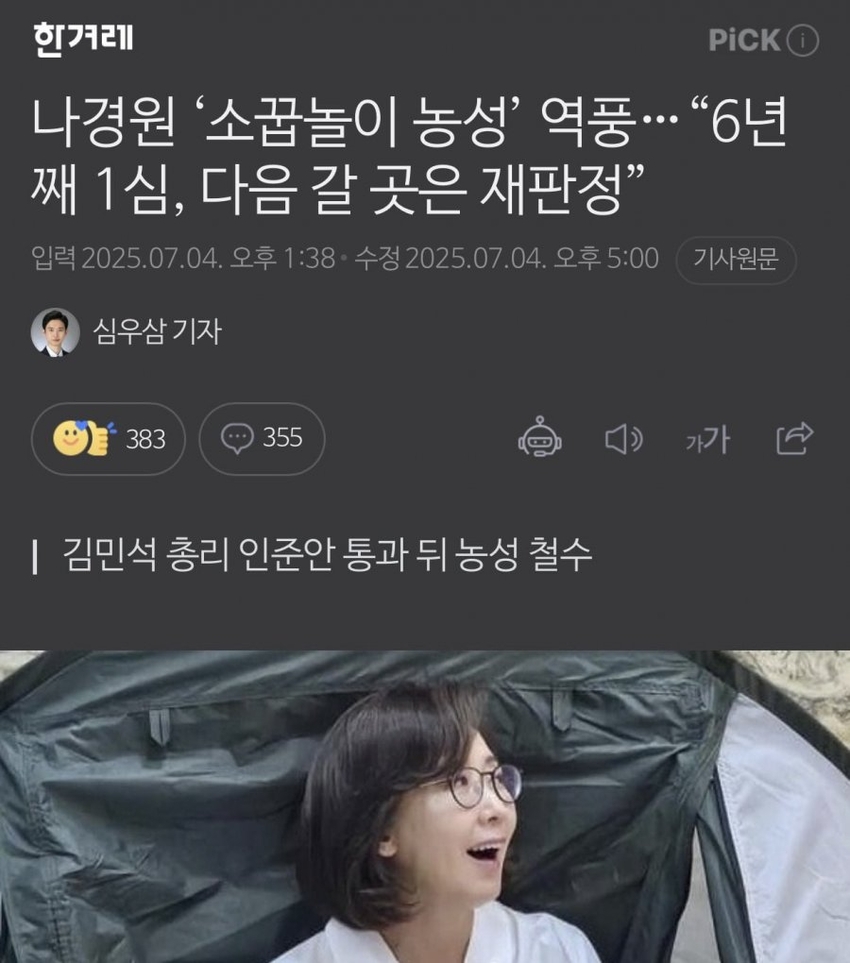Tap the 수정 2025.07.04. modified time
The width and height of the screenshot is (850, 963).
(507, 259)
